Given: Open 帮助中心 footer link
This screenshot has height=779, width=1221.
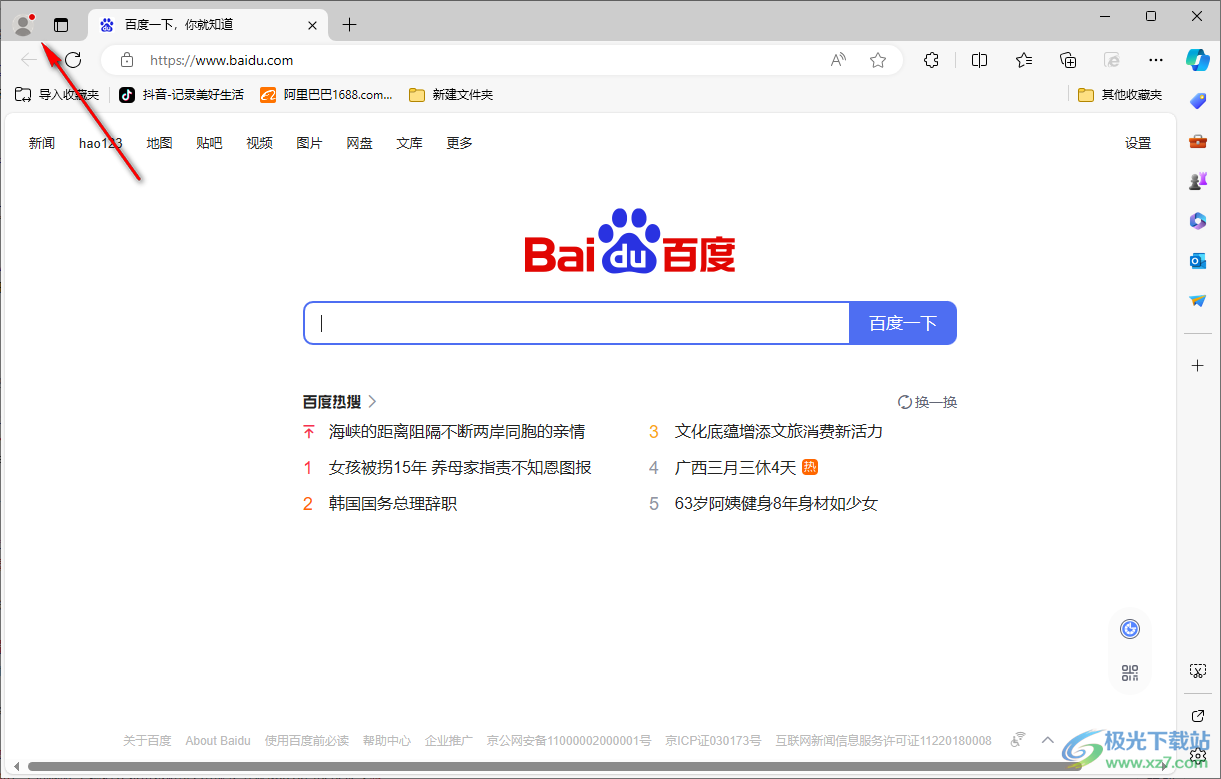Looking at the screenshot, I should point(387,741).
